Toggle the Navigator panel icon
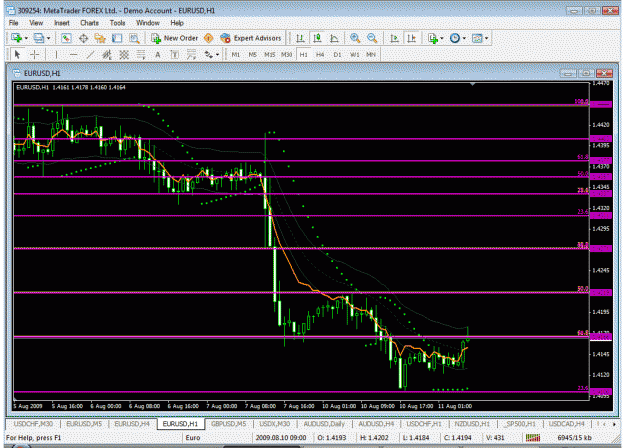625x448 pixels. tap(100, 38)
